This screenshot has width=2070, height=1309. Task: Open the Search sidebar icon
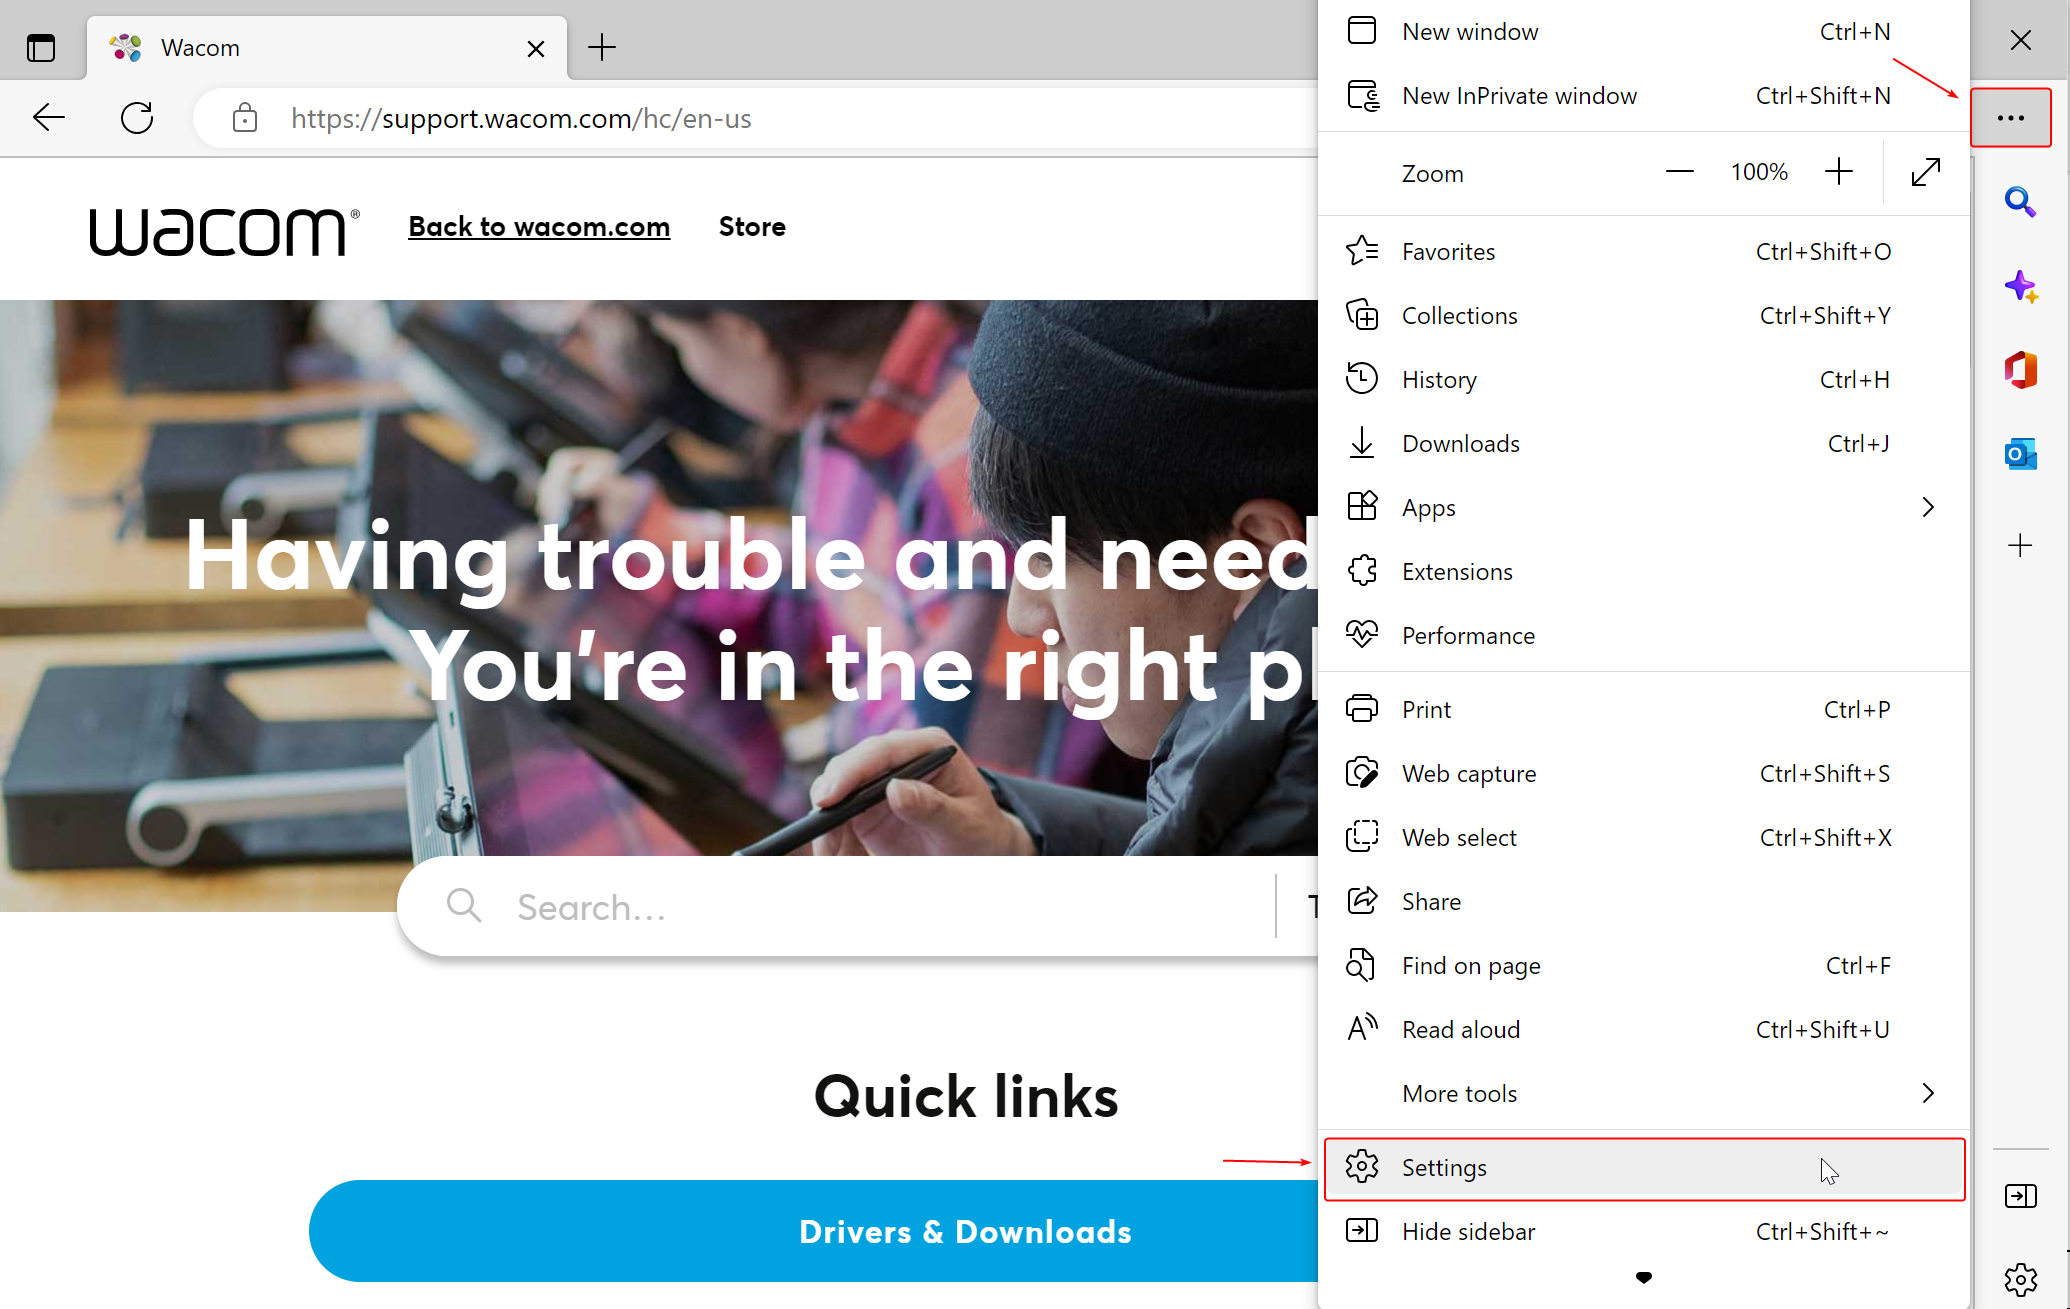click(x=2021, y=202)
